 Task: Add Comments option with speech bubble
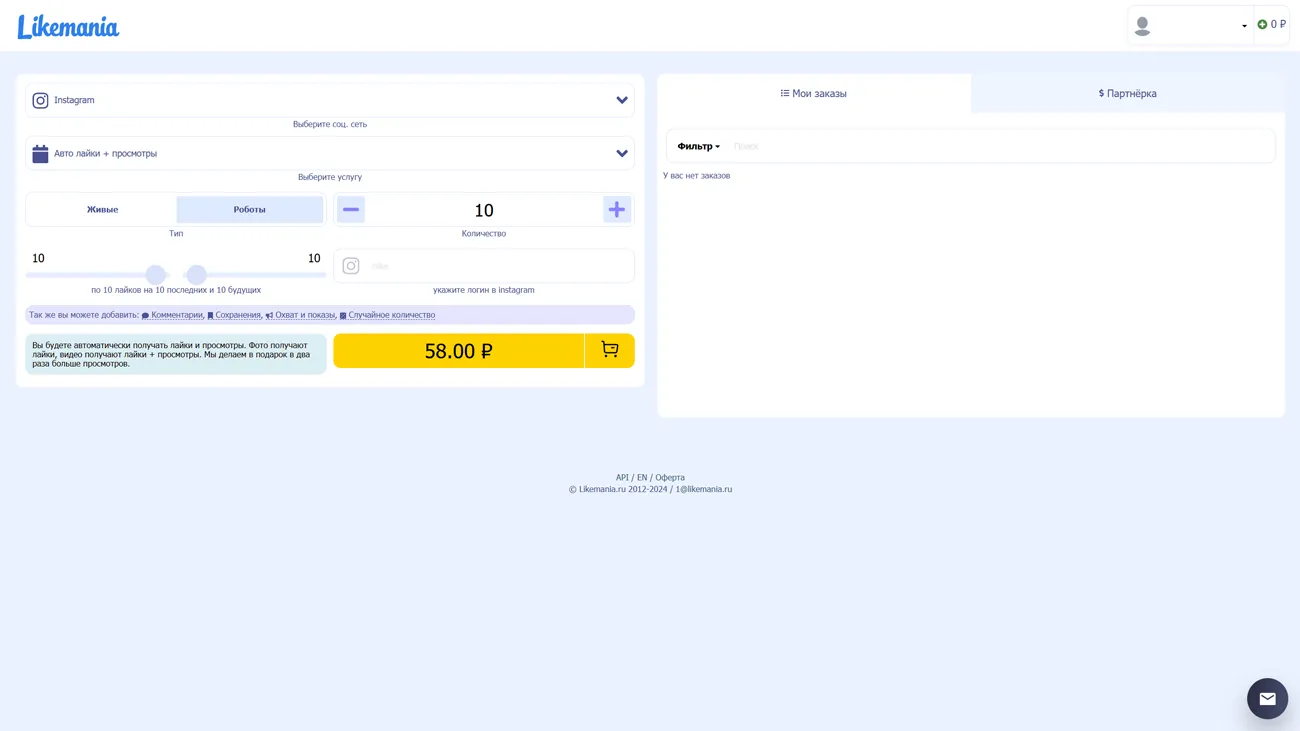172,315
